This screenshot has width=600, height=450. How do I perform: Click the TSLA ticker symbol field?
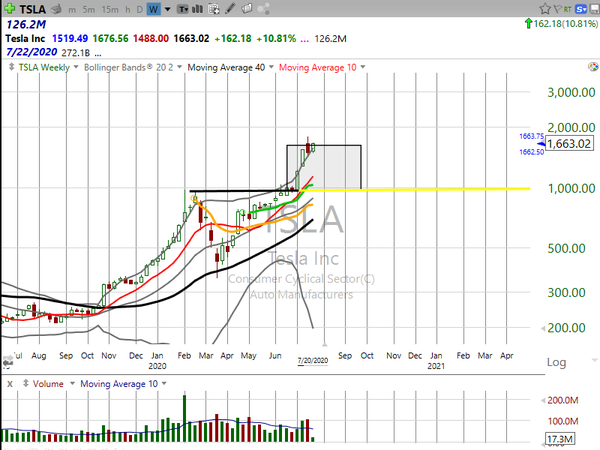point(30,9)
